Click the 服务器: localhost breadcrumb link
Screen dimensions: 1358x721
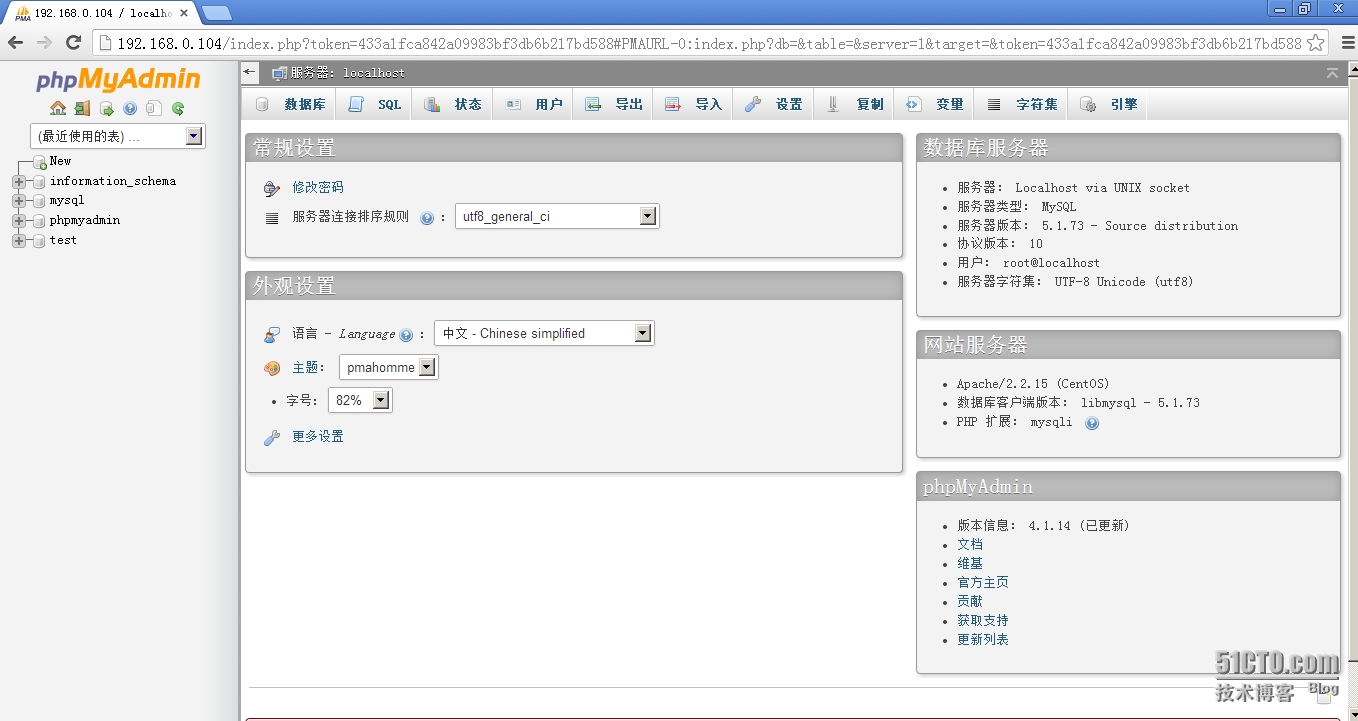pyautogui.click(x=348, y=73)
